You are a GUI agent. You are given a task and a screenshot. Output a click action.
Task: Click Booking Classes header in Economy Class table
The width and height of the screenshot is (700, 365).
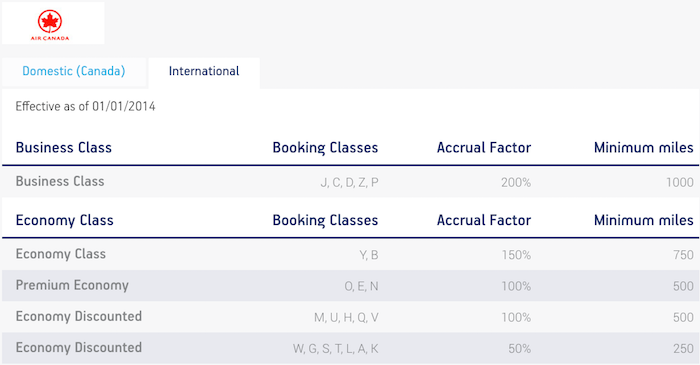(x=325, y=221)
